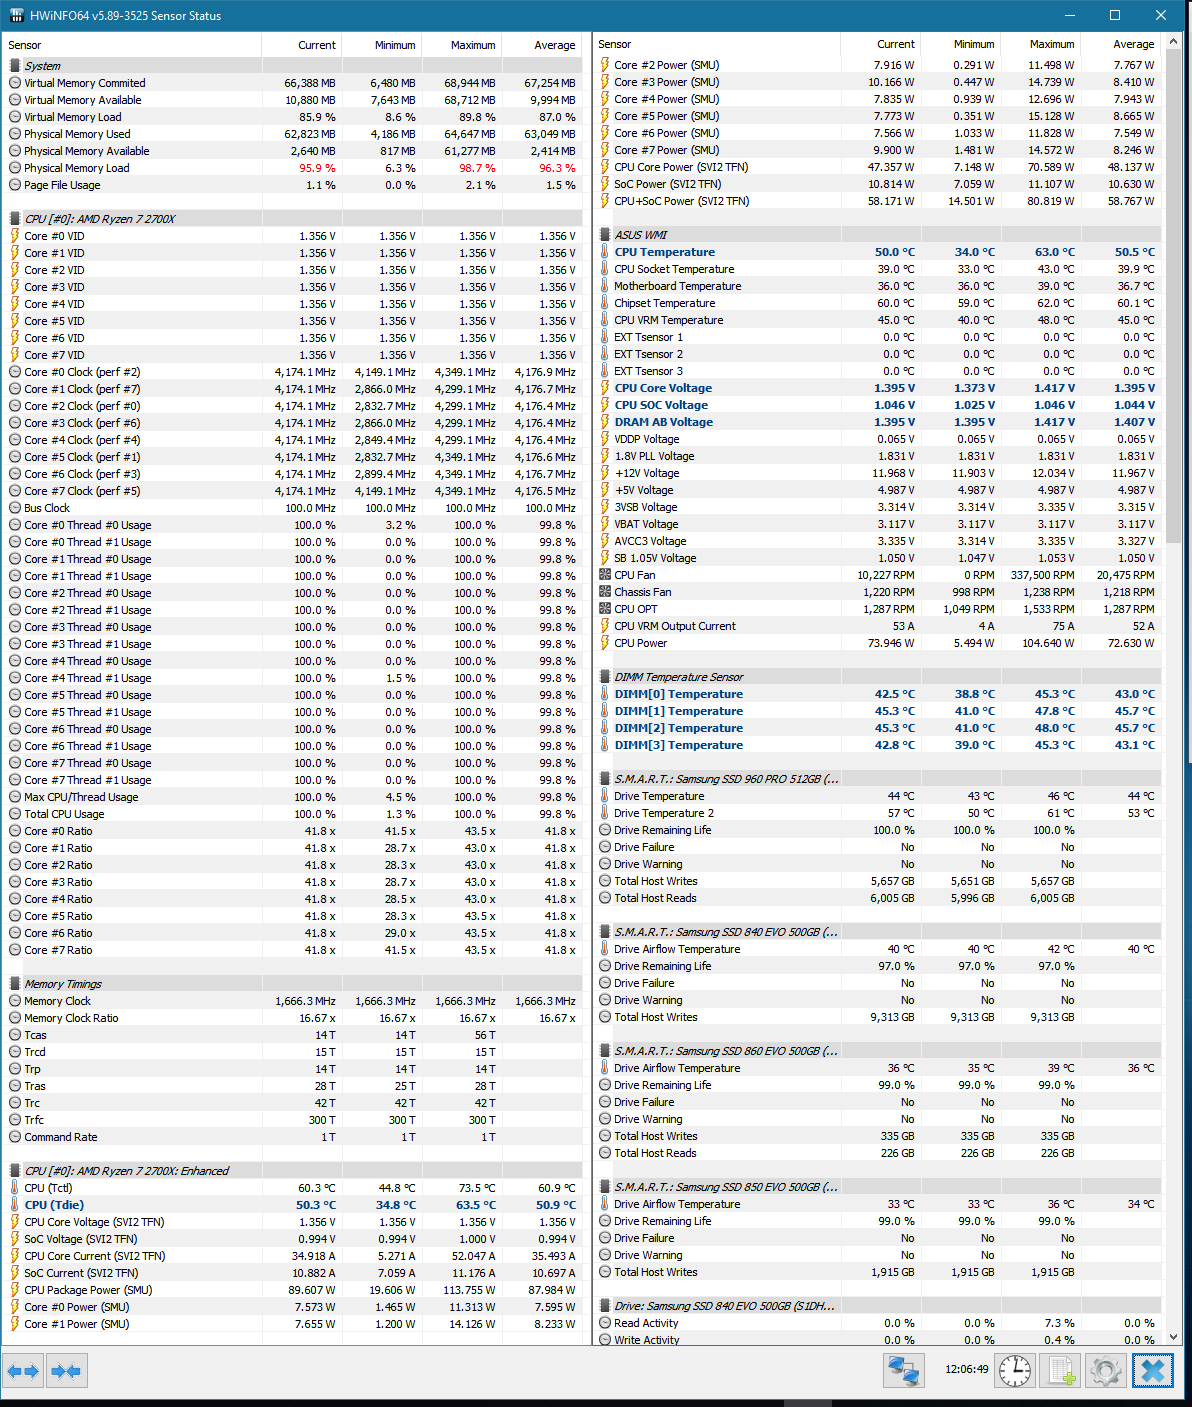This screenshot has width=1192, height=1407.
Task: Click the circle icon beside Memory Clock
Action: pyautogui.click(x=15, y=1001)
